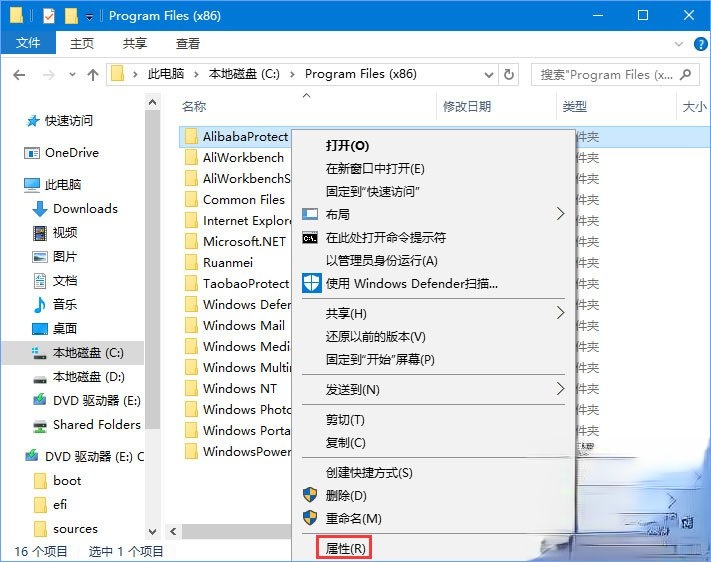Viewport: 711px width, 562px height.
Task: Choose 属性(R) from the context menu
Action: pos(346,548)
